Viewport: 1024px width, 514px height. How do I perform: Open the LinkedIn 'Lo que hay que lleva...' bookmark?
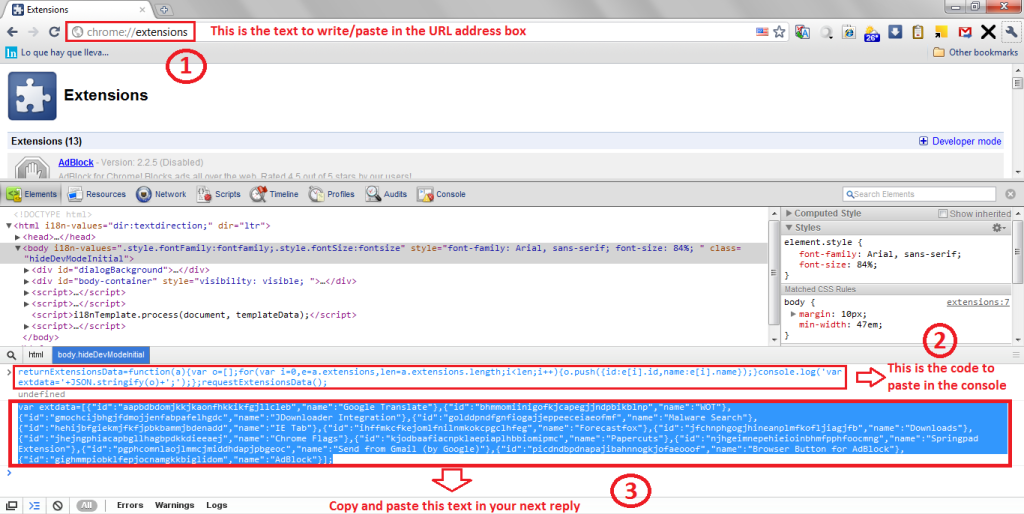(57, 52)
